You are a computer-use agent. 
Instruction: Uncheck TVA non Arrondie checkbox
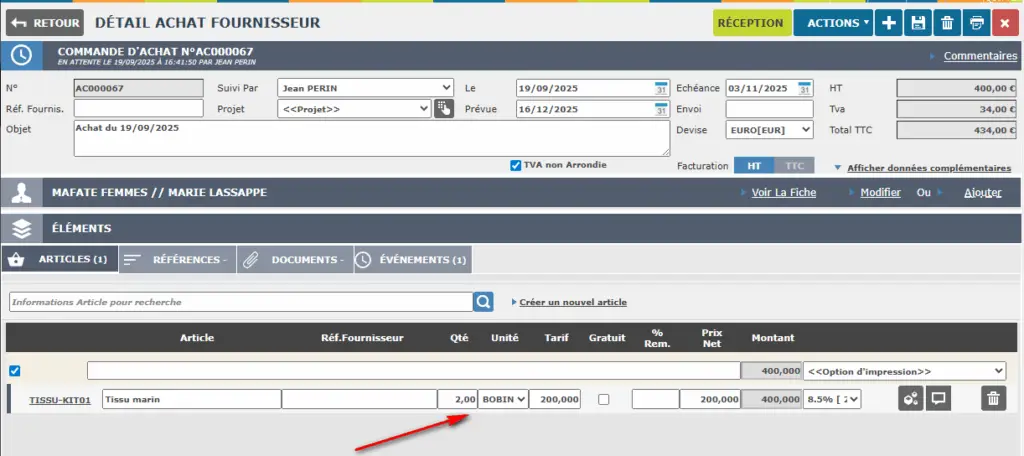coord(515,166)
